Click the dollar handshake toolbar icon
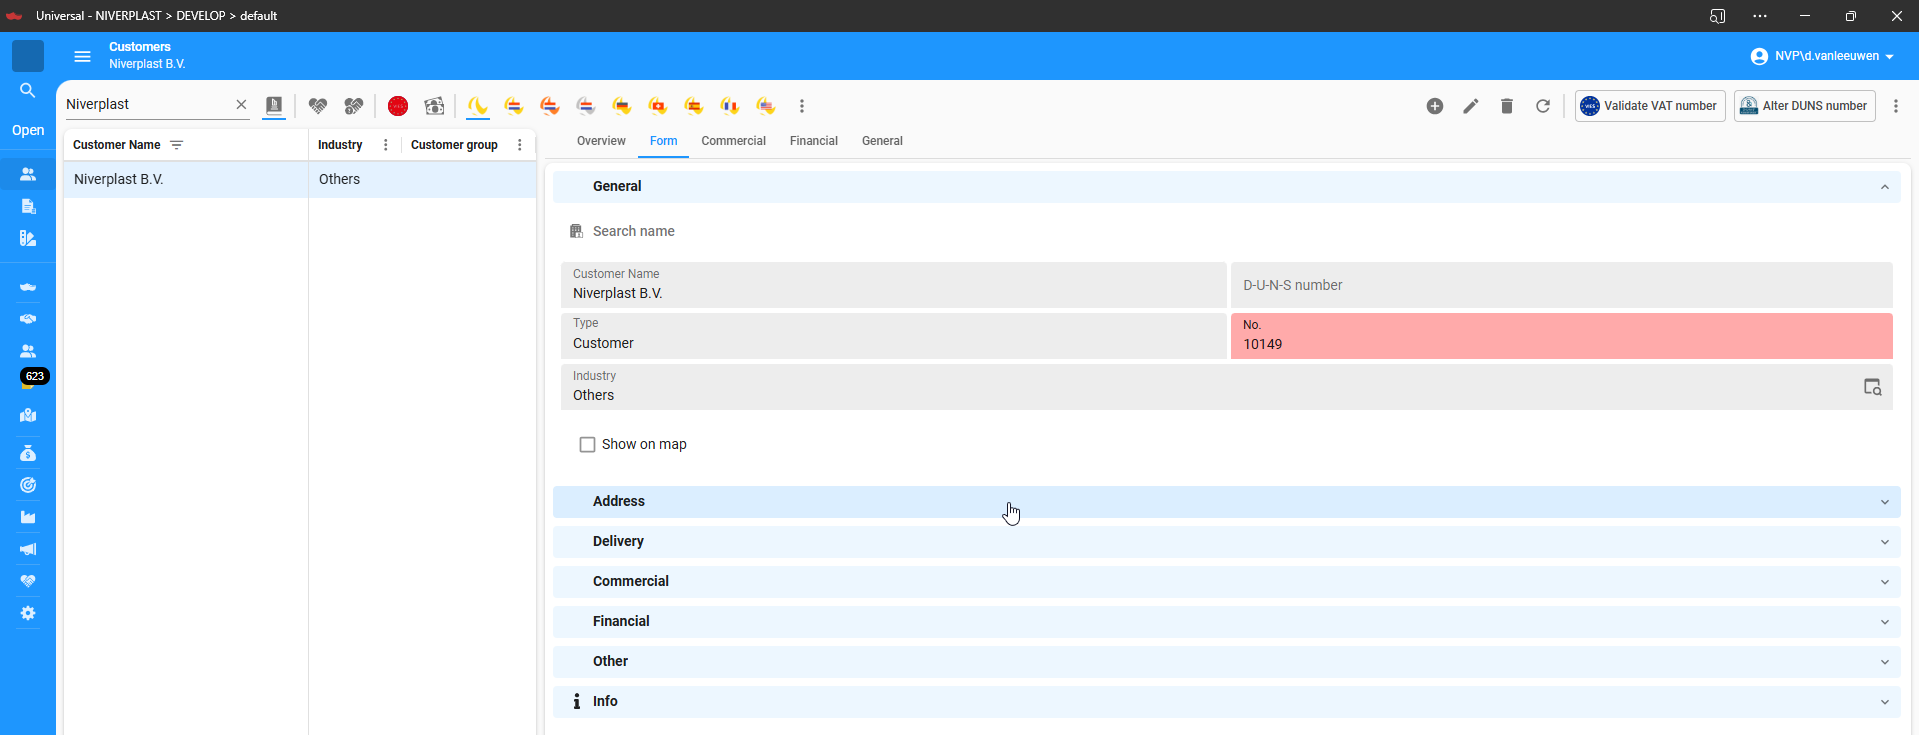This screenshot has height=735, width=1919. (354, 106)
